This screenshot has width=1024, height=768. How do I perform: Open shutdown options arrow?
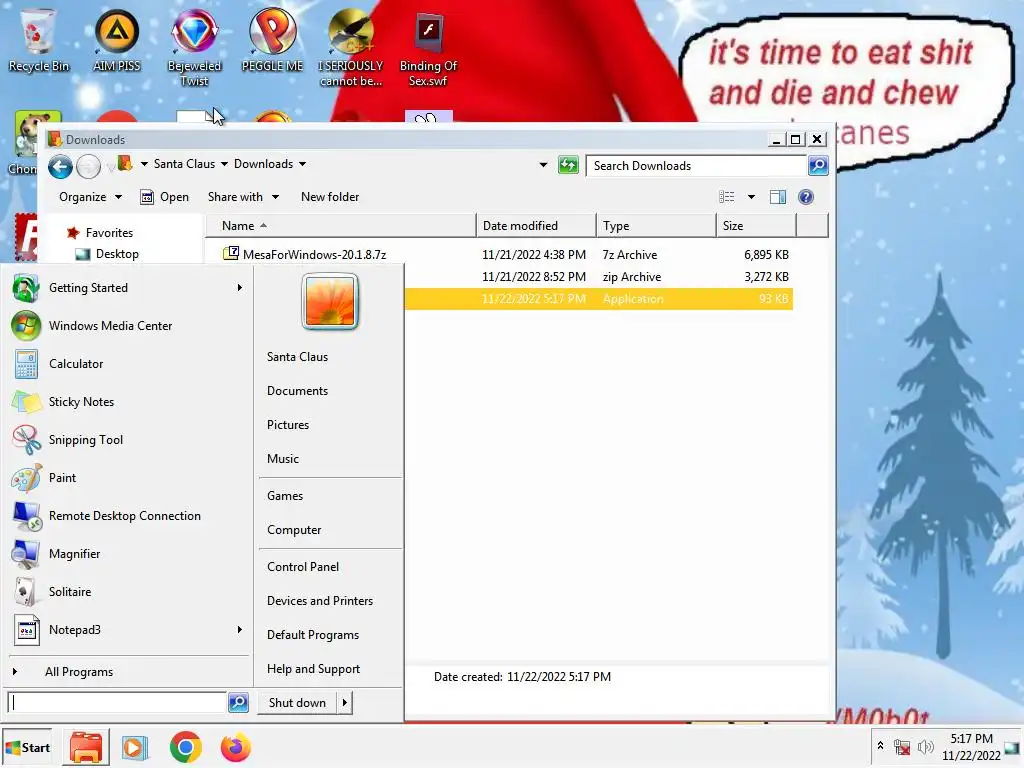[345, 703]
